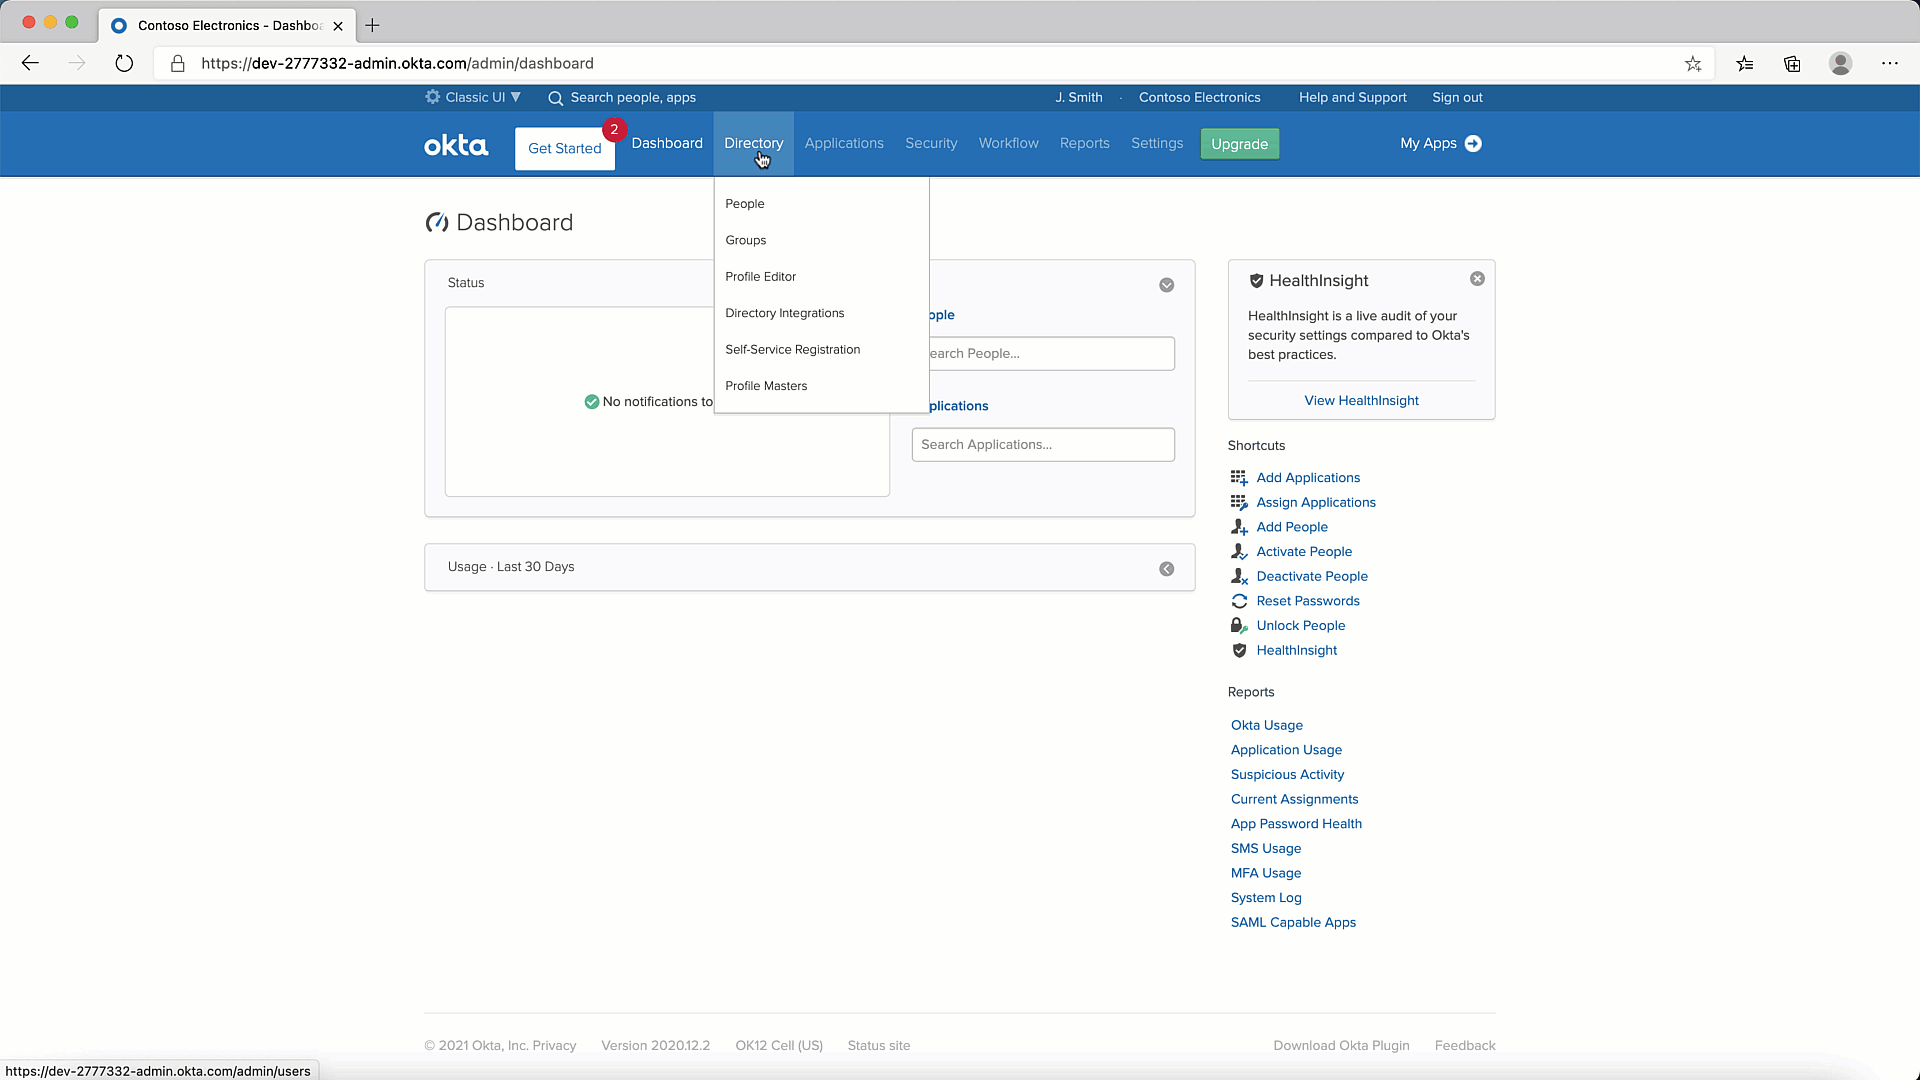
Task: Click the Add Applications shortcut icon
Action: point(1239,478)
